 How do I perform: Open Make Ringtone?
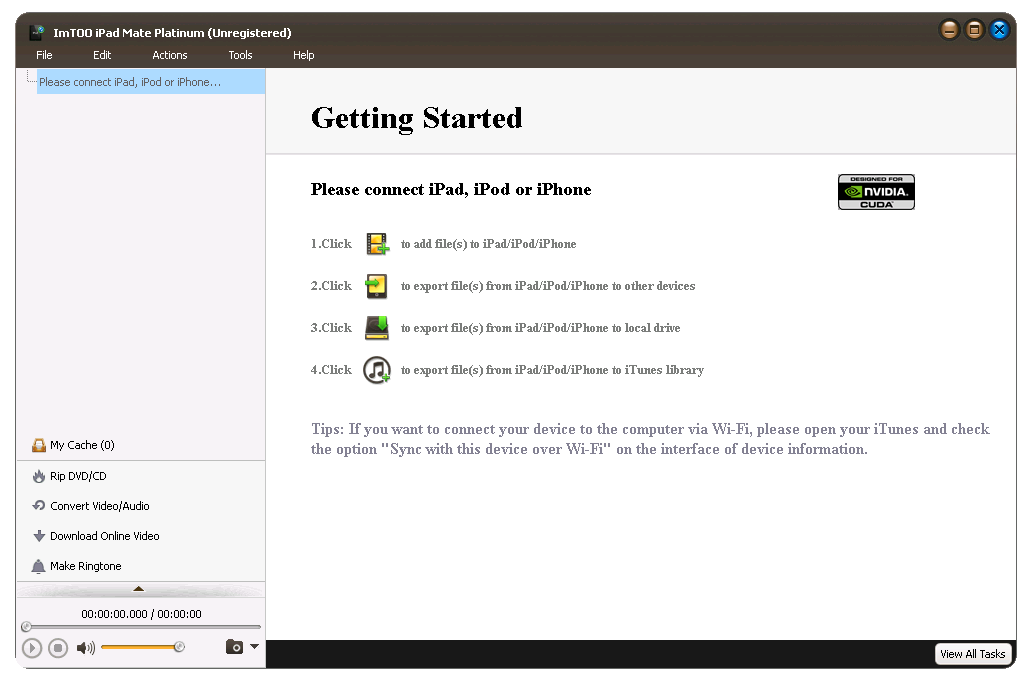[86, 566]
